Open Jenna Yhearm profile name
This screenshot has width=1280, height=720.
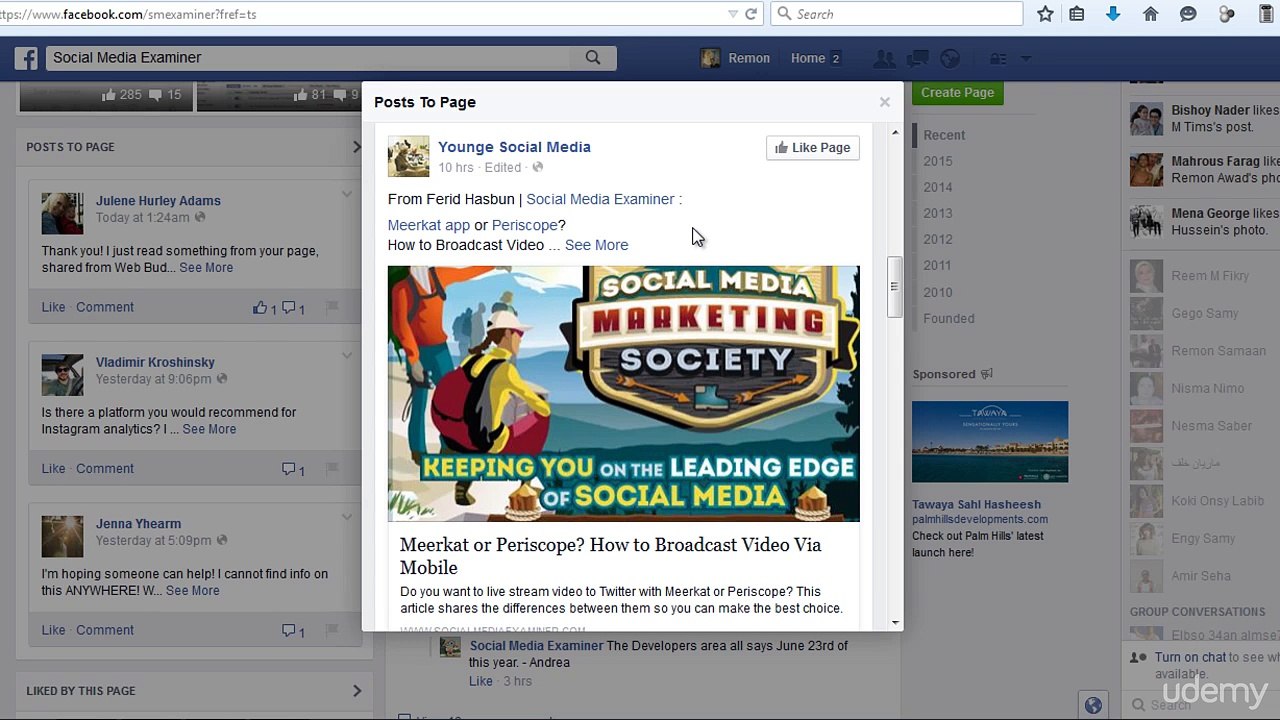tap(138, 524)
